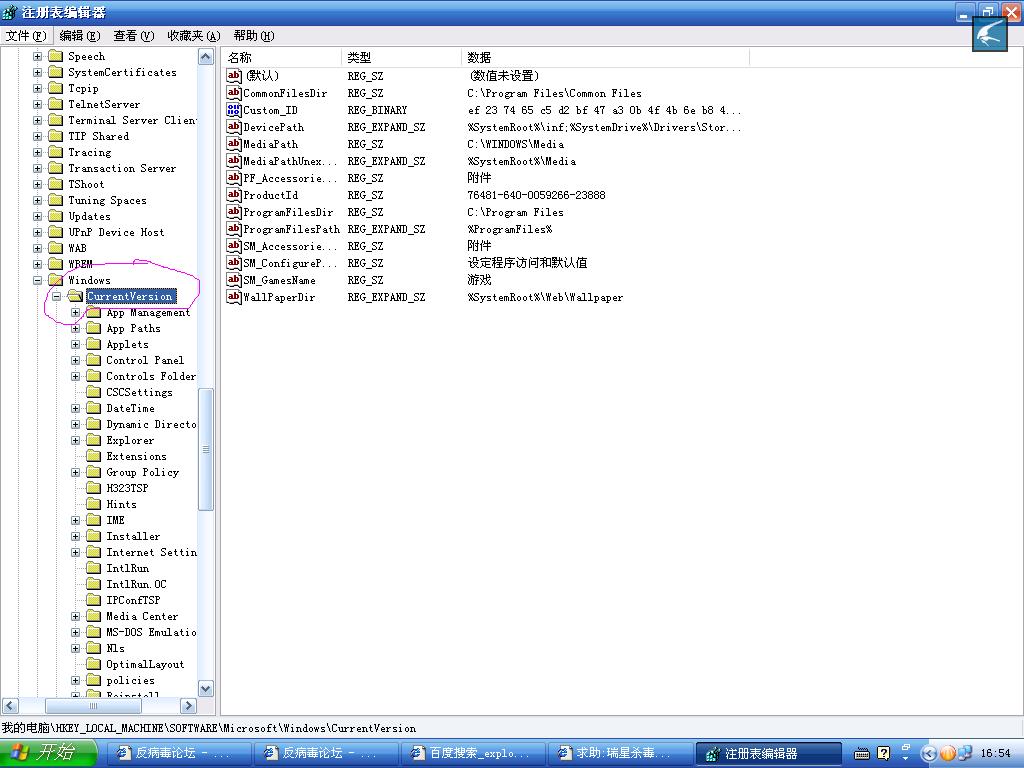Click the ProgramFilesDir value icon
Image resolution: width=1024 pixels, height=768 pixels.
pos(234,212)
